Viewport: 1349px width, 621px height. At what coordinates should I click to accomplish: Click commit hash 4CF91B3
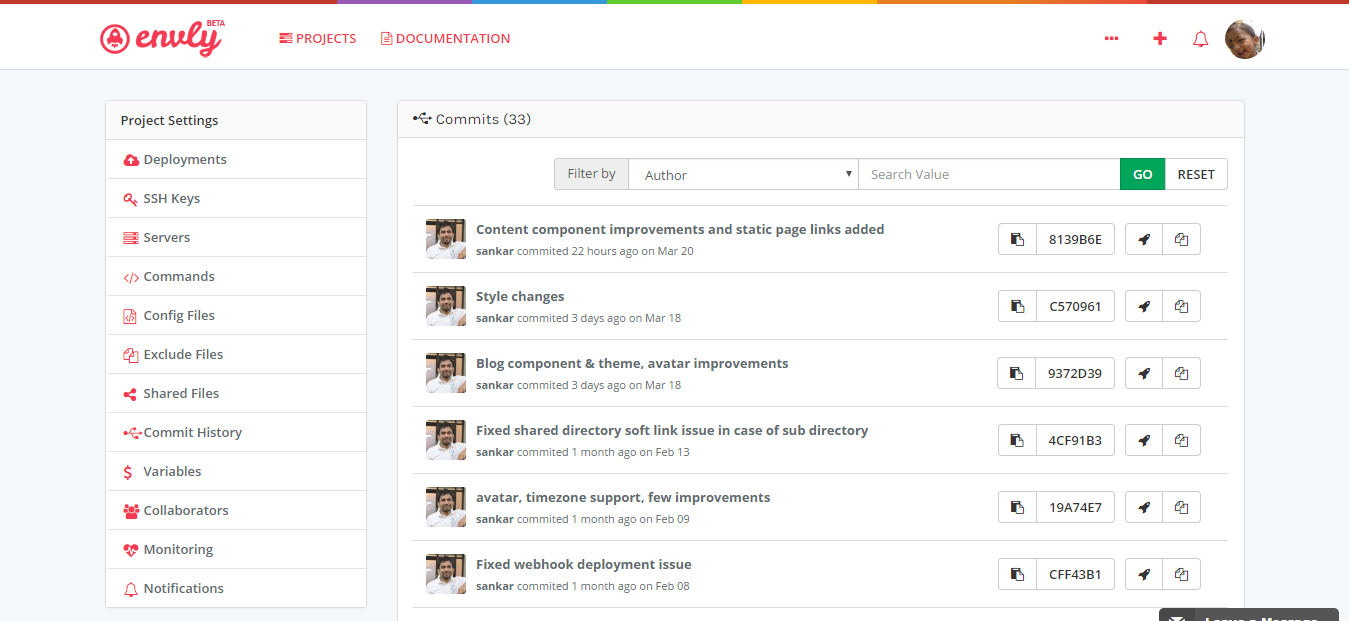(x=1075, y=440)
